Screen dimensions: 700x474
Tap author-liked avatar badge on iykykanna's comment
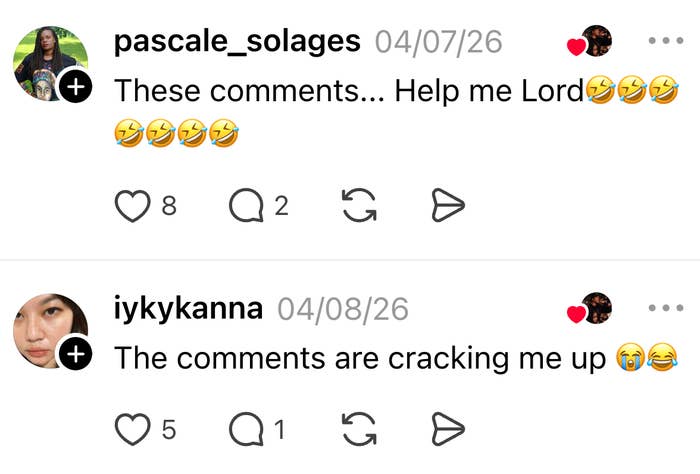coord(592,309)
